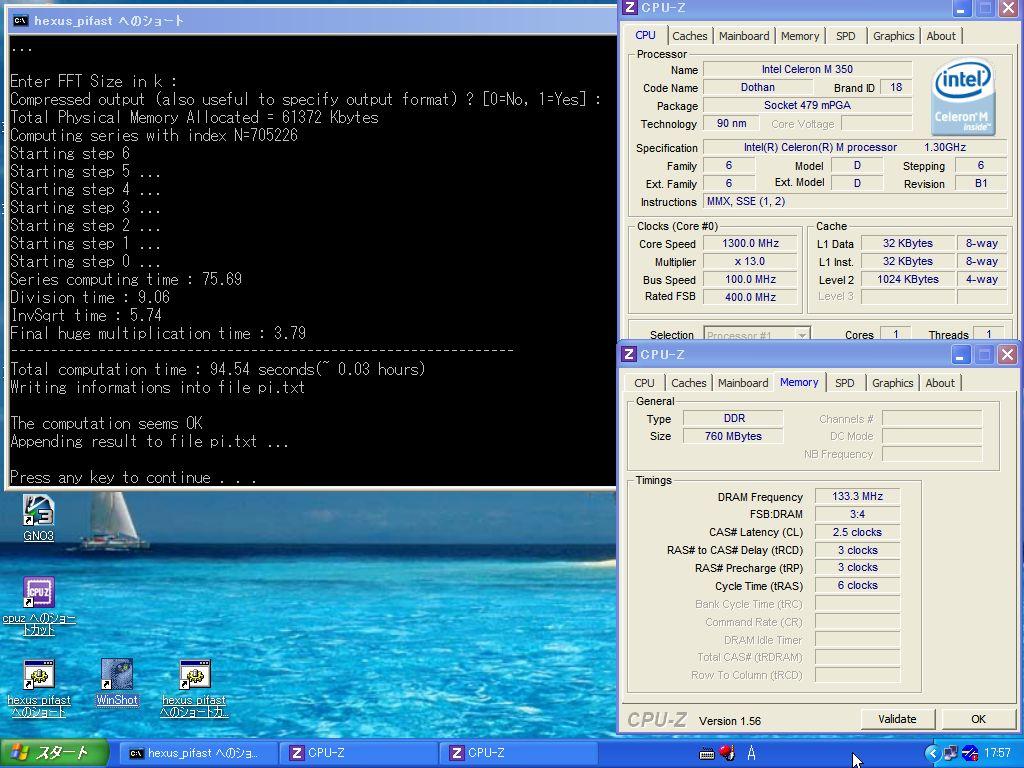Click the Package value Socket 479 mPGA

pos(807,105)
